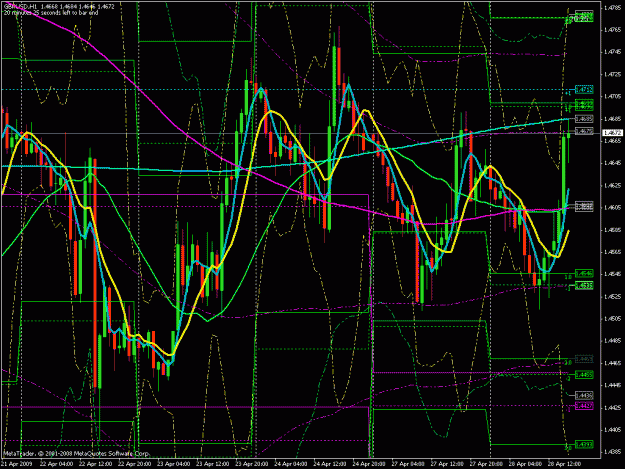Screen dimensions: 625x469
Task: Click the 1.4505 price scale value
Action: [x=612, y=318]
